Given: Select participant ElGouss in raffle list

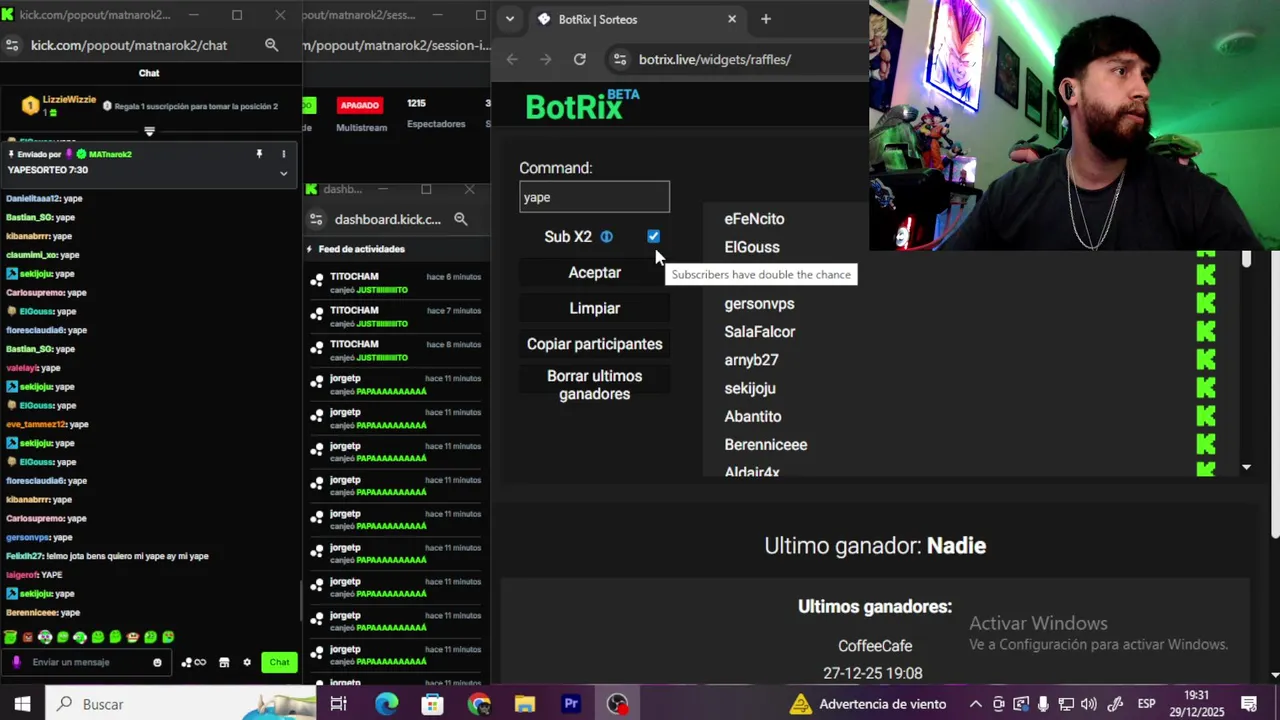Looking at the screenshot, I should click(752, 247).
